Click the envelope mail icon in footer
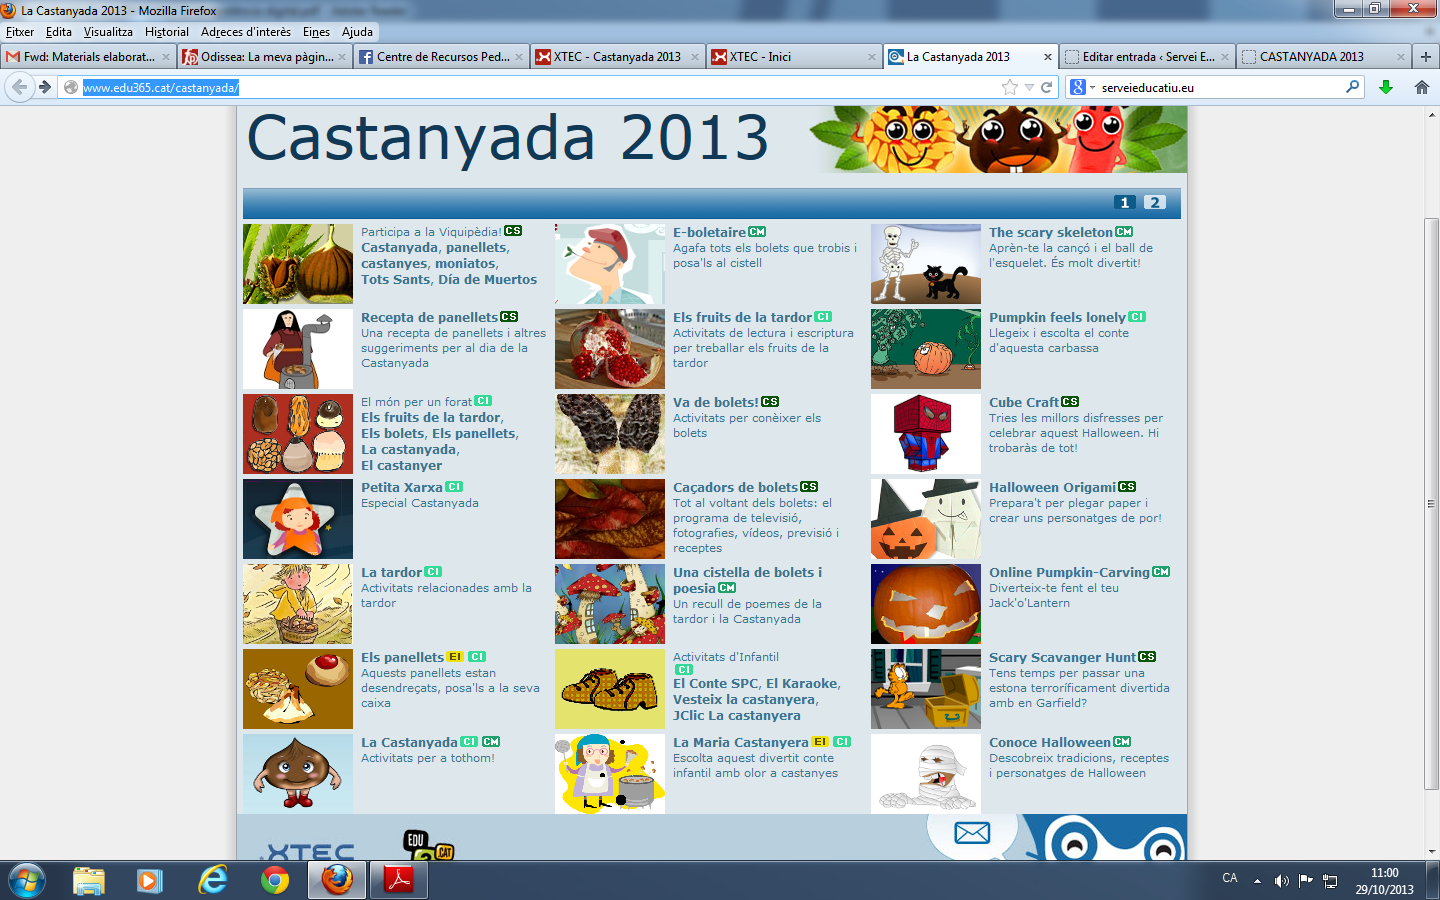Screen dimensions: 1440x900 pyautogui.click(x=971, y=833)
